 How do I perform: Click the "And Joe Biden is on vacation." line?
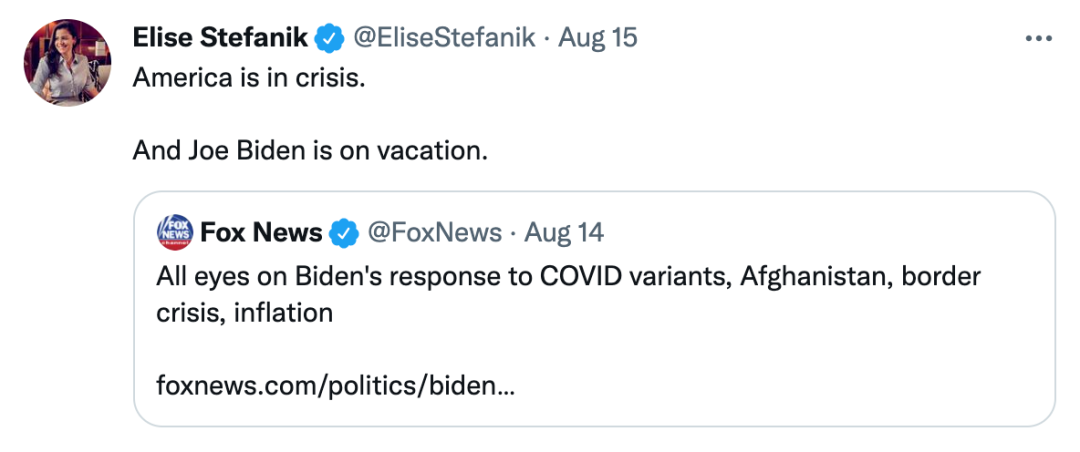coord(310,151)
